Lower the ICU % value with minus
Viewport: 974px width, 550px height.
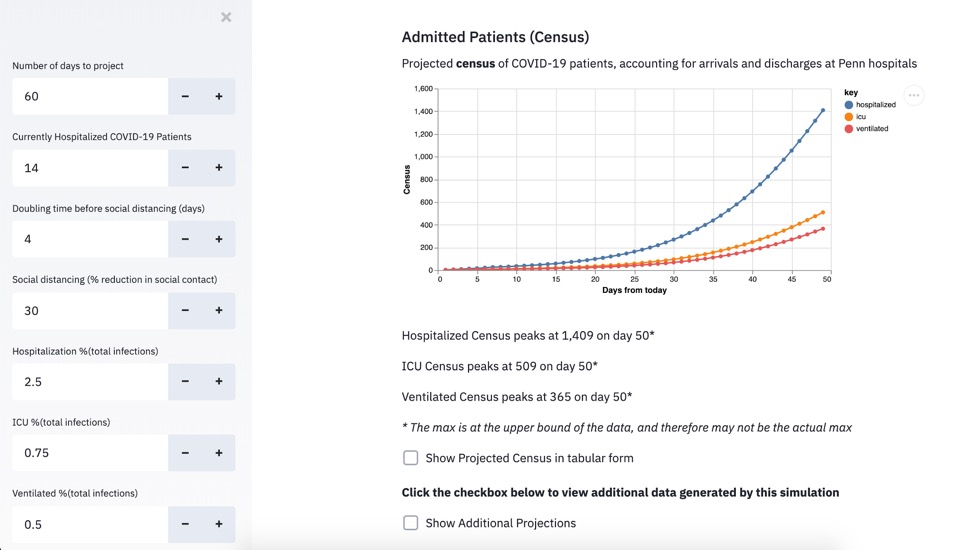tap(185, 453)
